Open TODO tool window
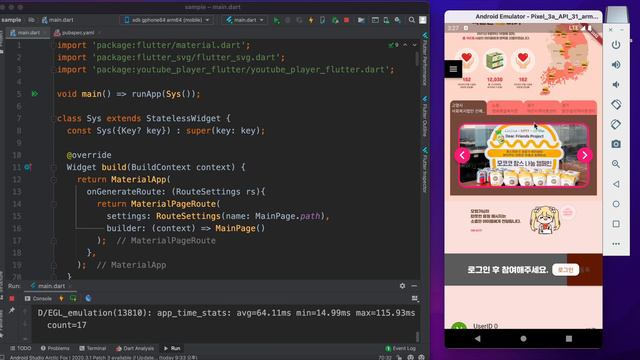 tap(20, 348)
